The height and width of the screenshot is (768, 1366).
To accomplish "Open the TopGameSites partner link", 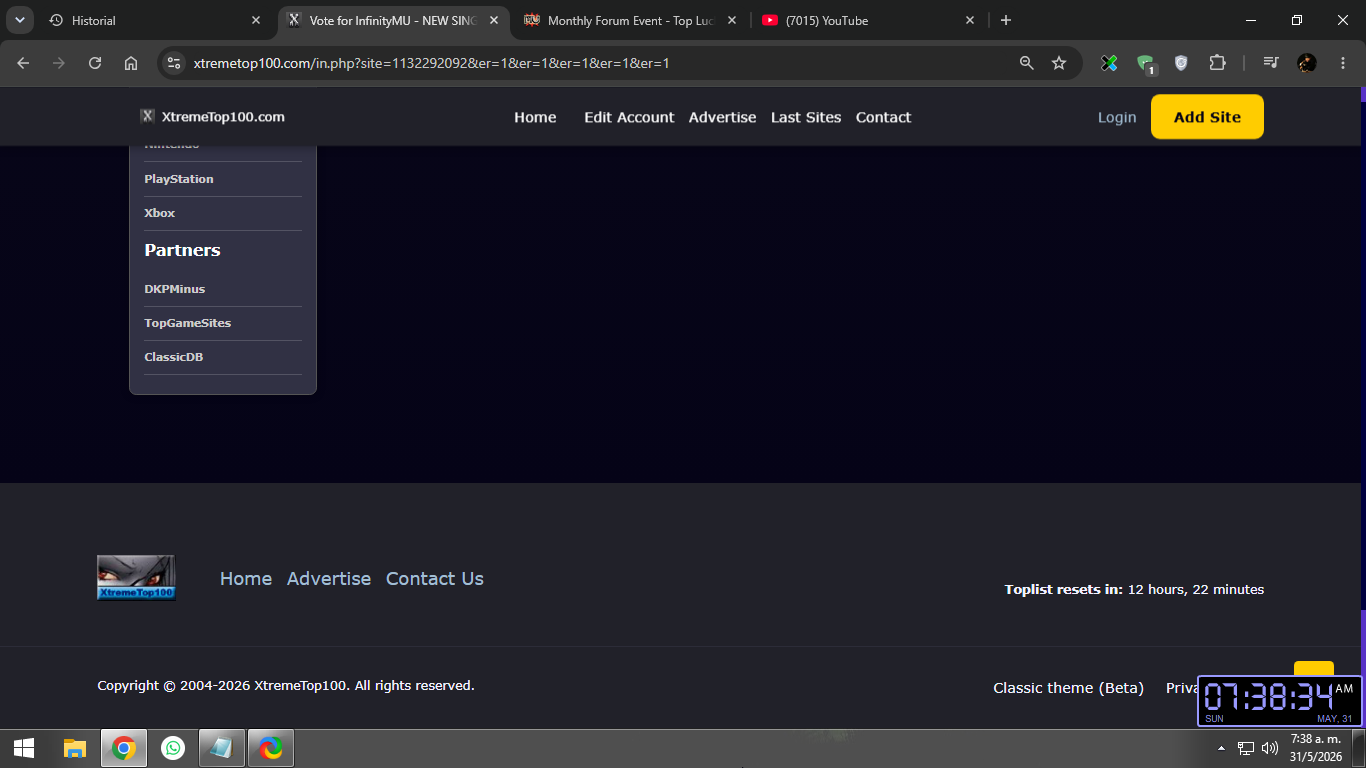I will click(188, 323).
